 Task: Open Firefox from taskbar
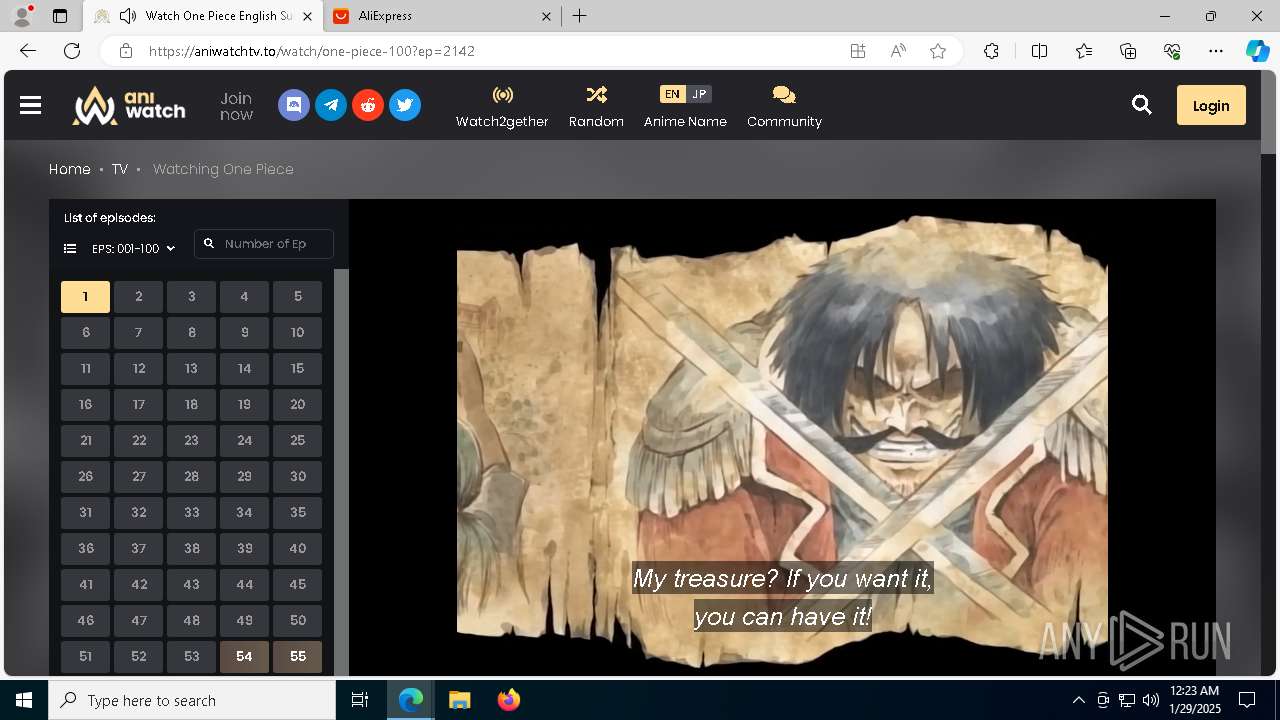[509, 700]
